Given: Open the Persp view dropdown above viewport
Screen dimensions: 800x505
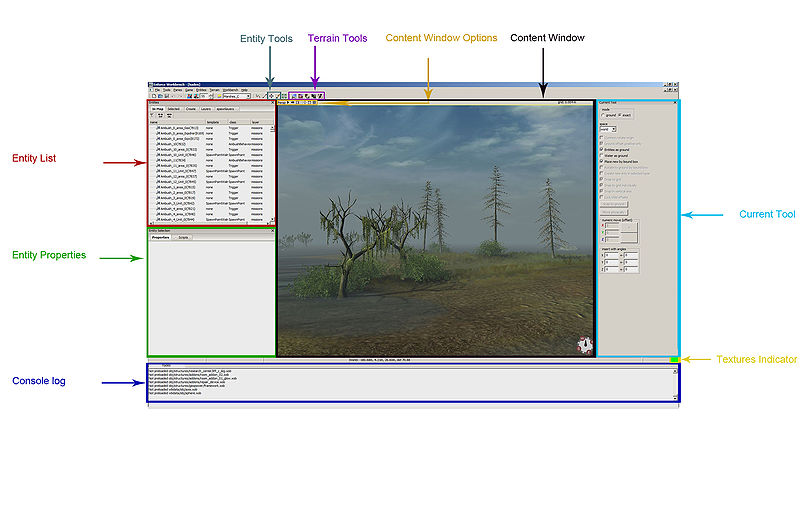Looking at the screenshot, I should [x=283, y=102].
